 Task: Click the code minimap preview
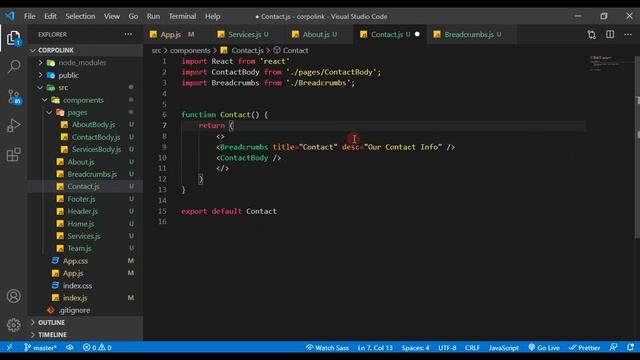606,63
